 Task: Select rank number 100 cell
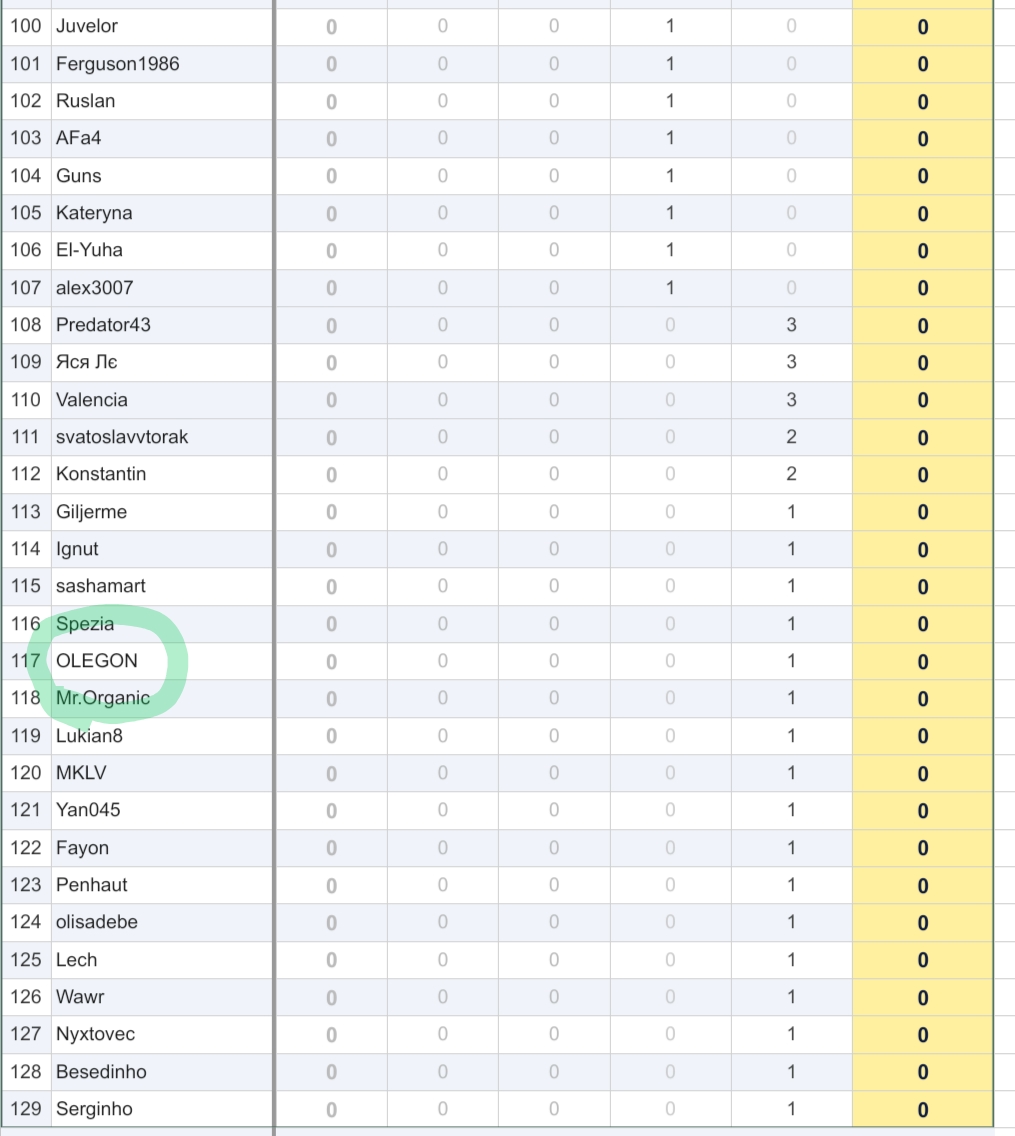pyautogui.click(x=26, y=26)
